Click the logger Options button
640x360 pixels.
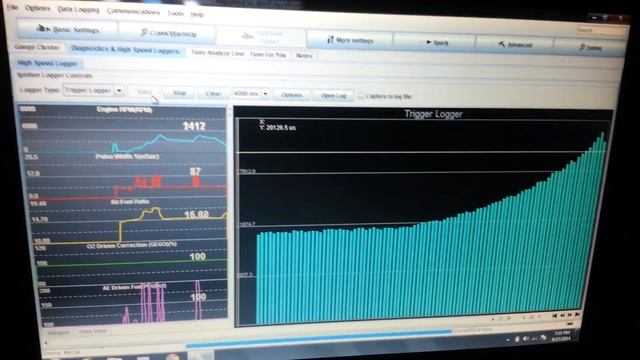tap(291, 95)
